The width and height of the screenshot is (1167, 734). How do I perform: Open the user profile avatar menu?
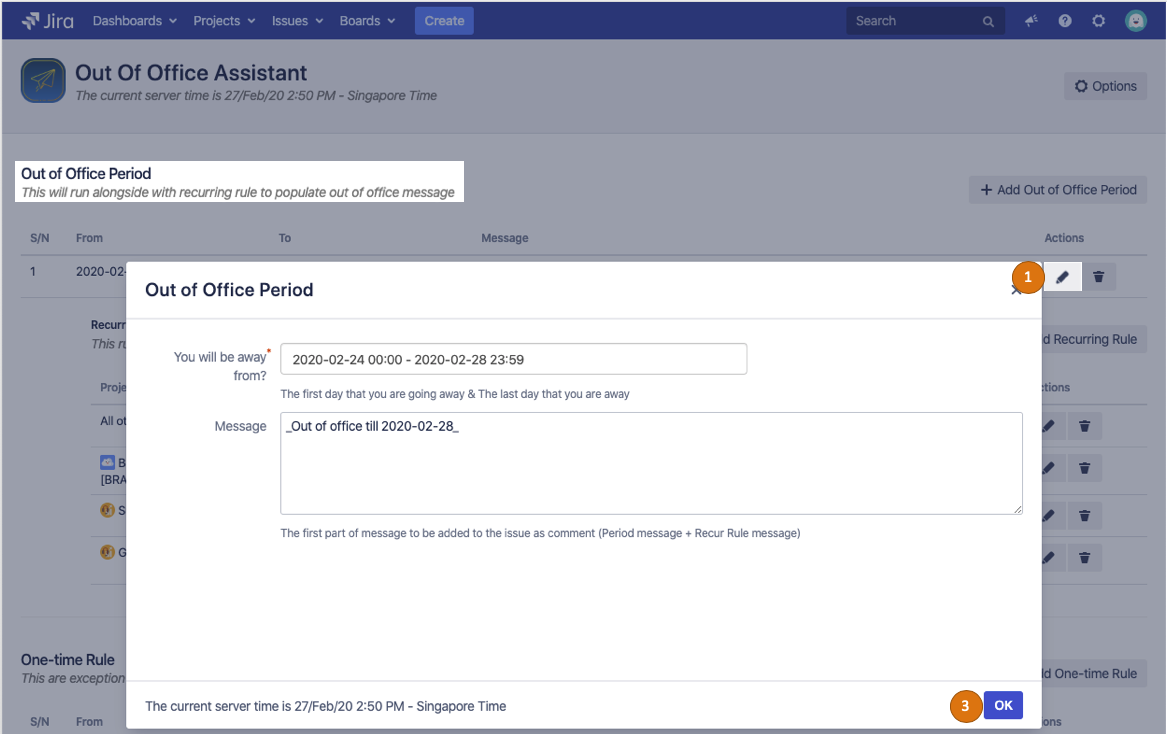(x=1135, y=21)
